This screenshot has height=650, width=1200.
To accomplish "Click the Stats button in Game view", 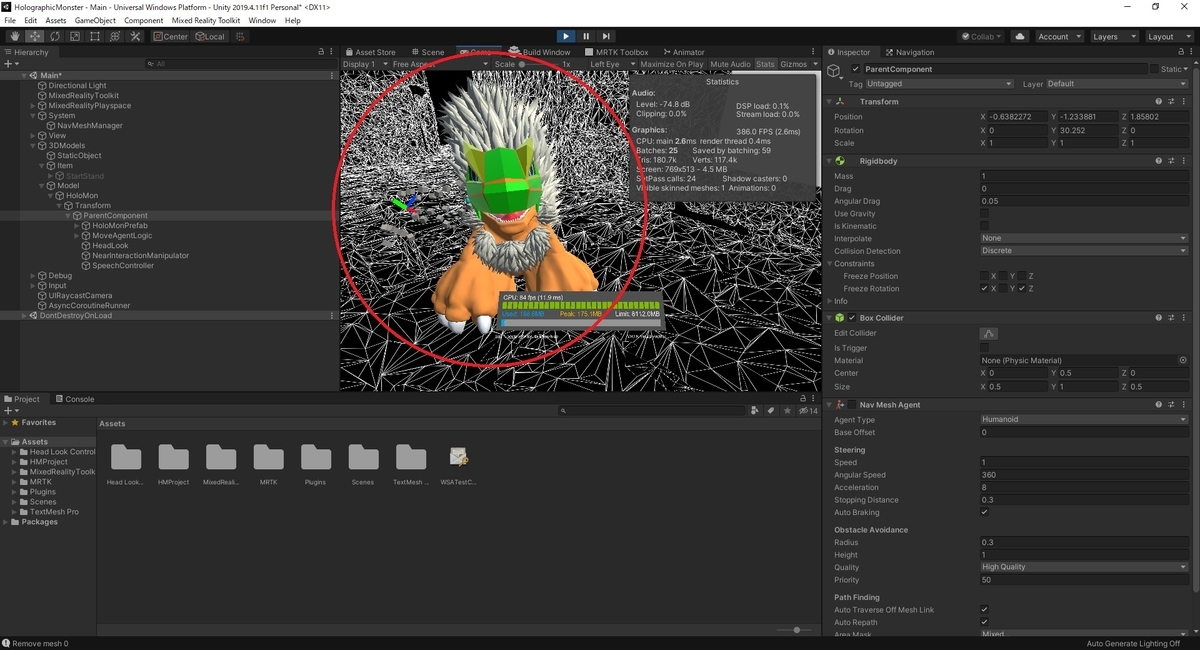I will [765, 64].
